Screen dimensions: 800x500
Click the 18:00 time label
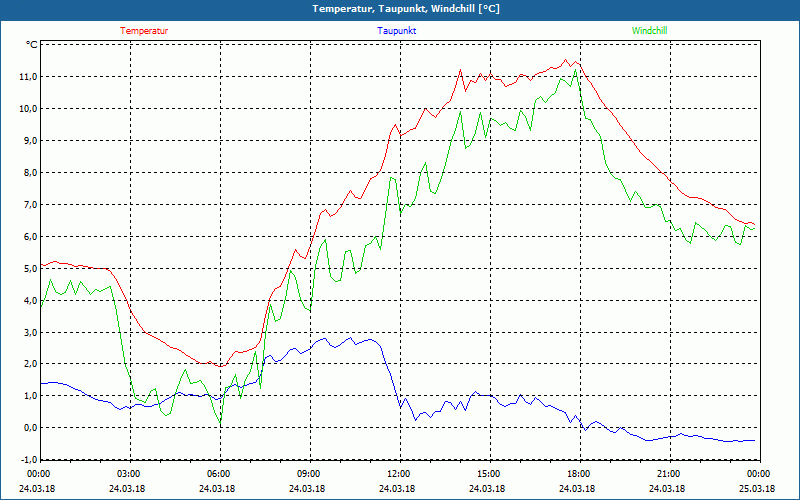(x=577, y=474)
